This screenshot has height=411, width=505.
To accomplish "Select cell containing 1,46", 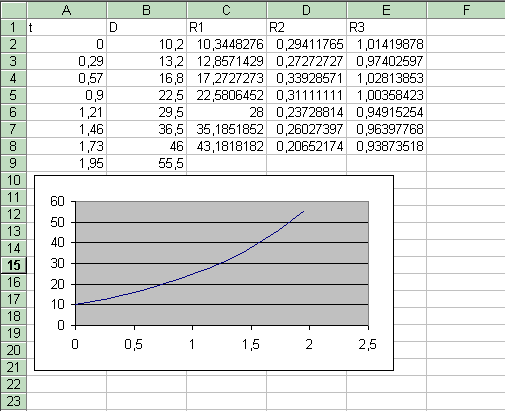I will click(67, 129).
